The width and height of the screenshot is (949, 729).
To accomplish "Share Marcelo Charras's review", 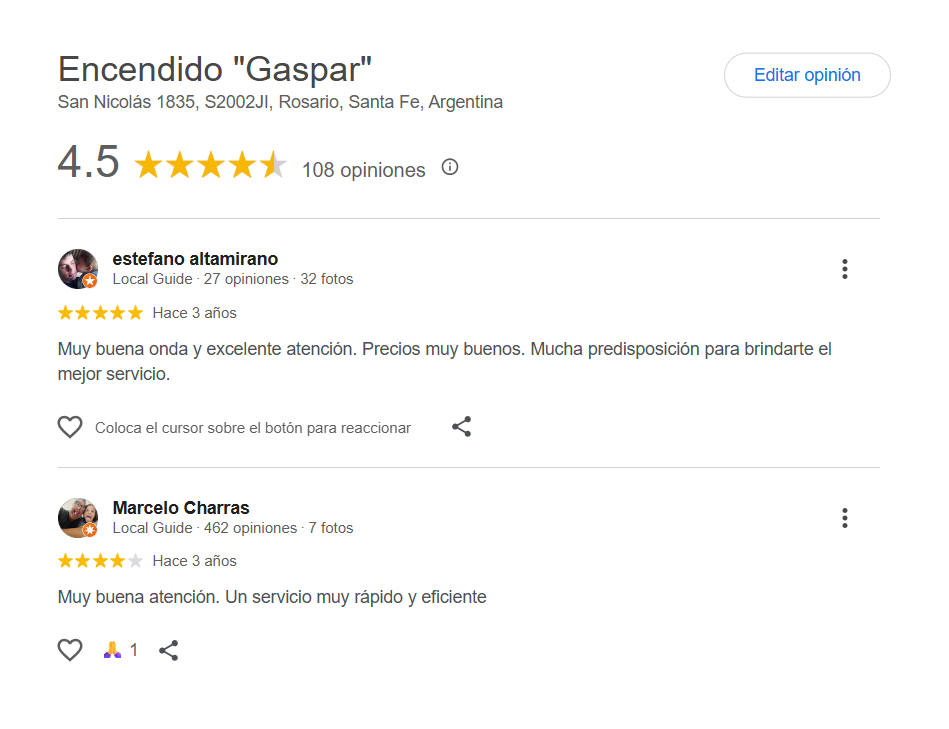I will coord(169,650).
